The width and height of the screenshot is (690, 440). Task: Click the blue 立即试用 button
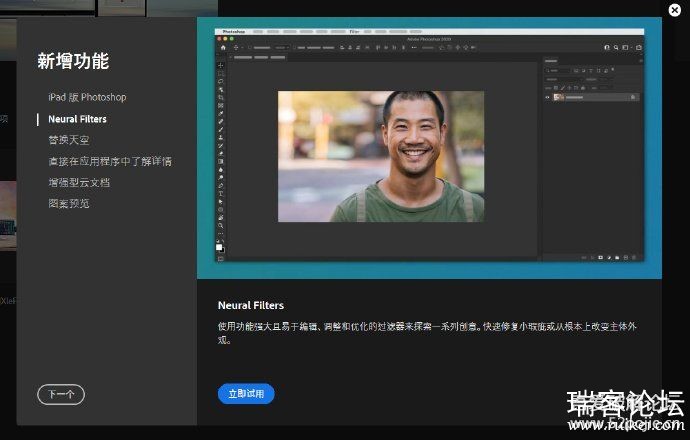click(246, 393)
